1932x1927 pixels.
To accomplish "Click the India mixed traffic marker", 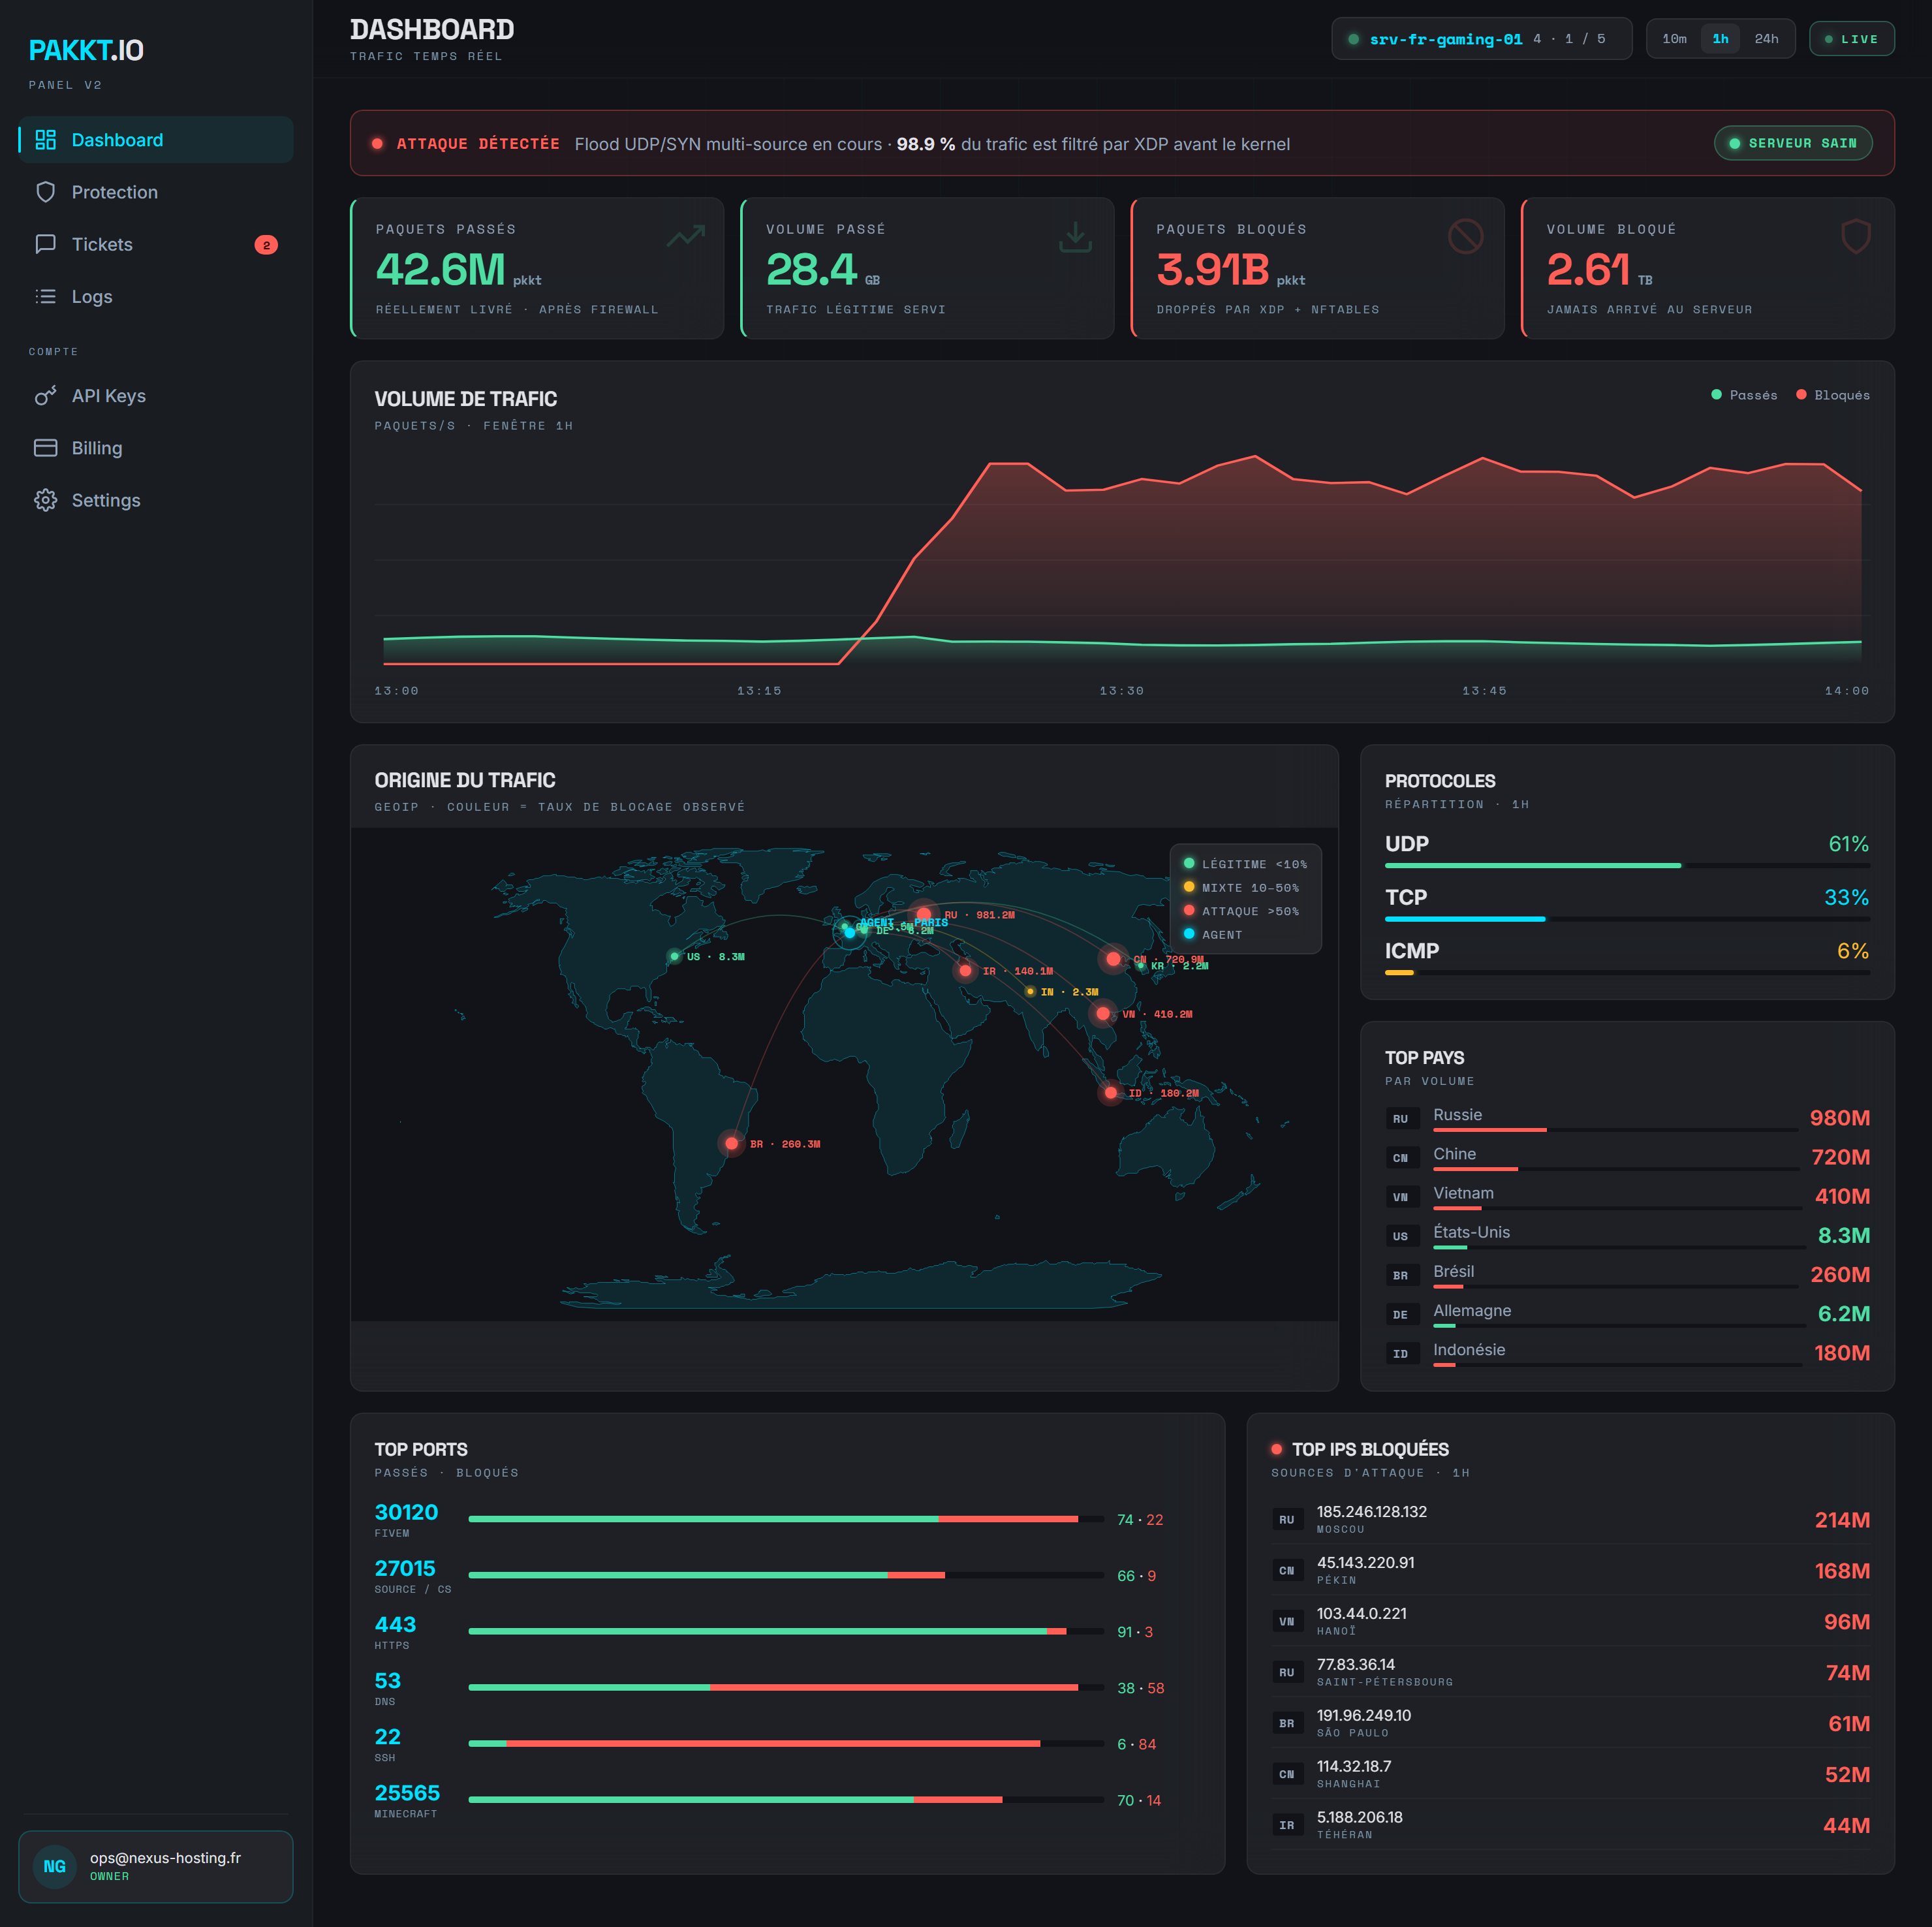I will tap(1030, 992).
